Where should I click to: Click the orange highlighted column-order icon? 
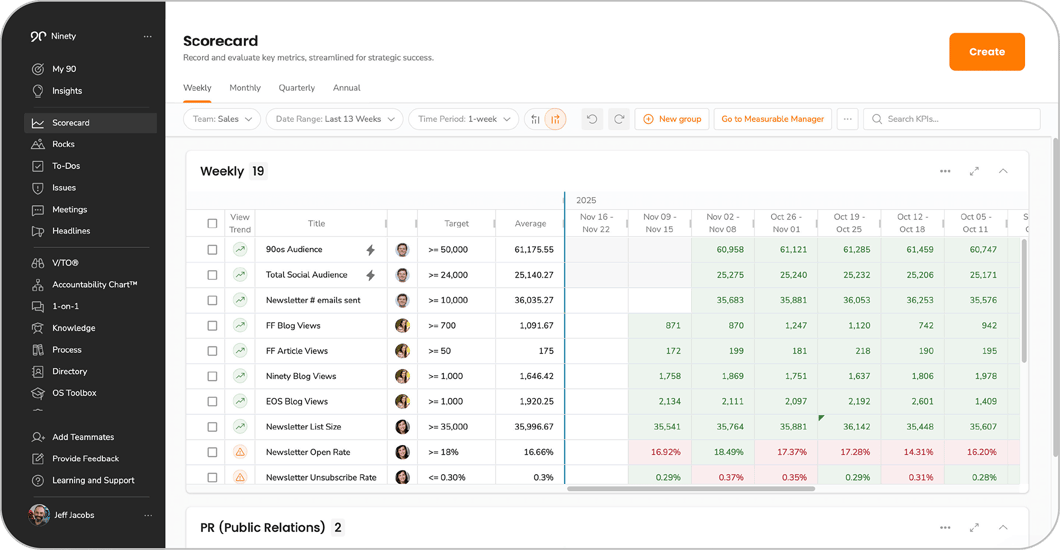coord(555,119)
